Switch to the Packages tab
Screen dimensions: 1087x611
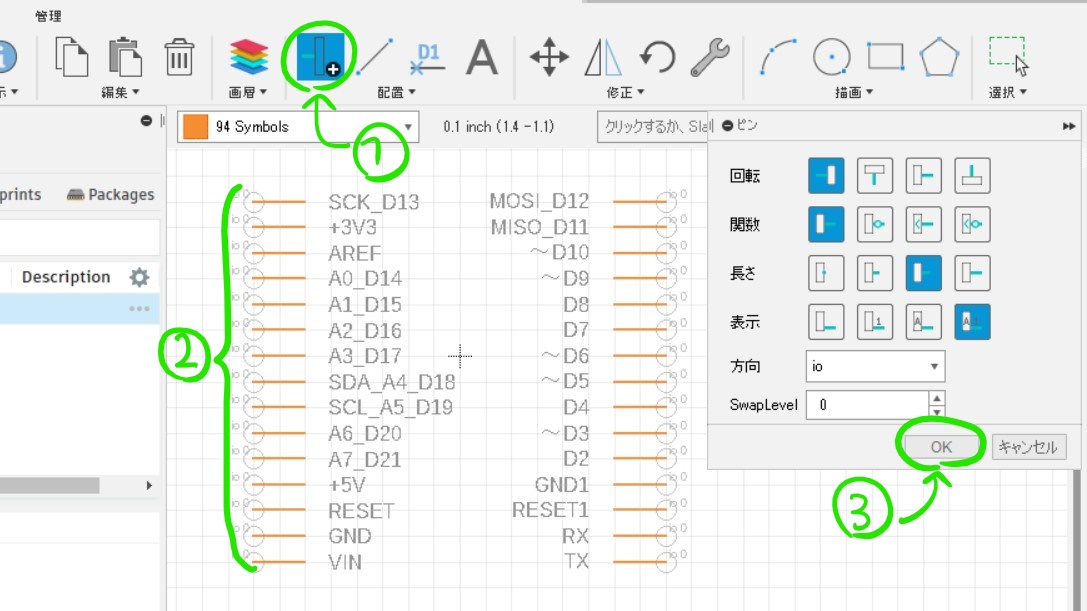tap(111, 195)
